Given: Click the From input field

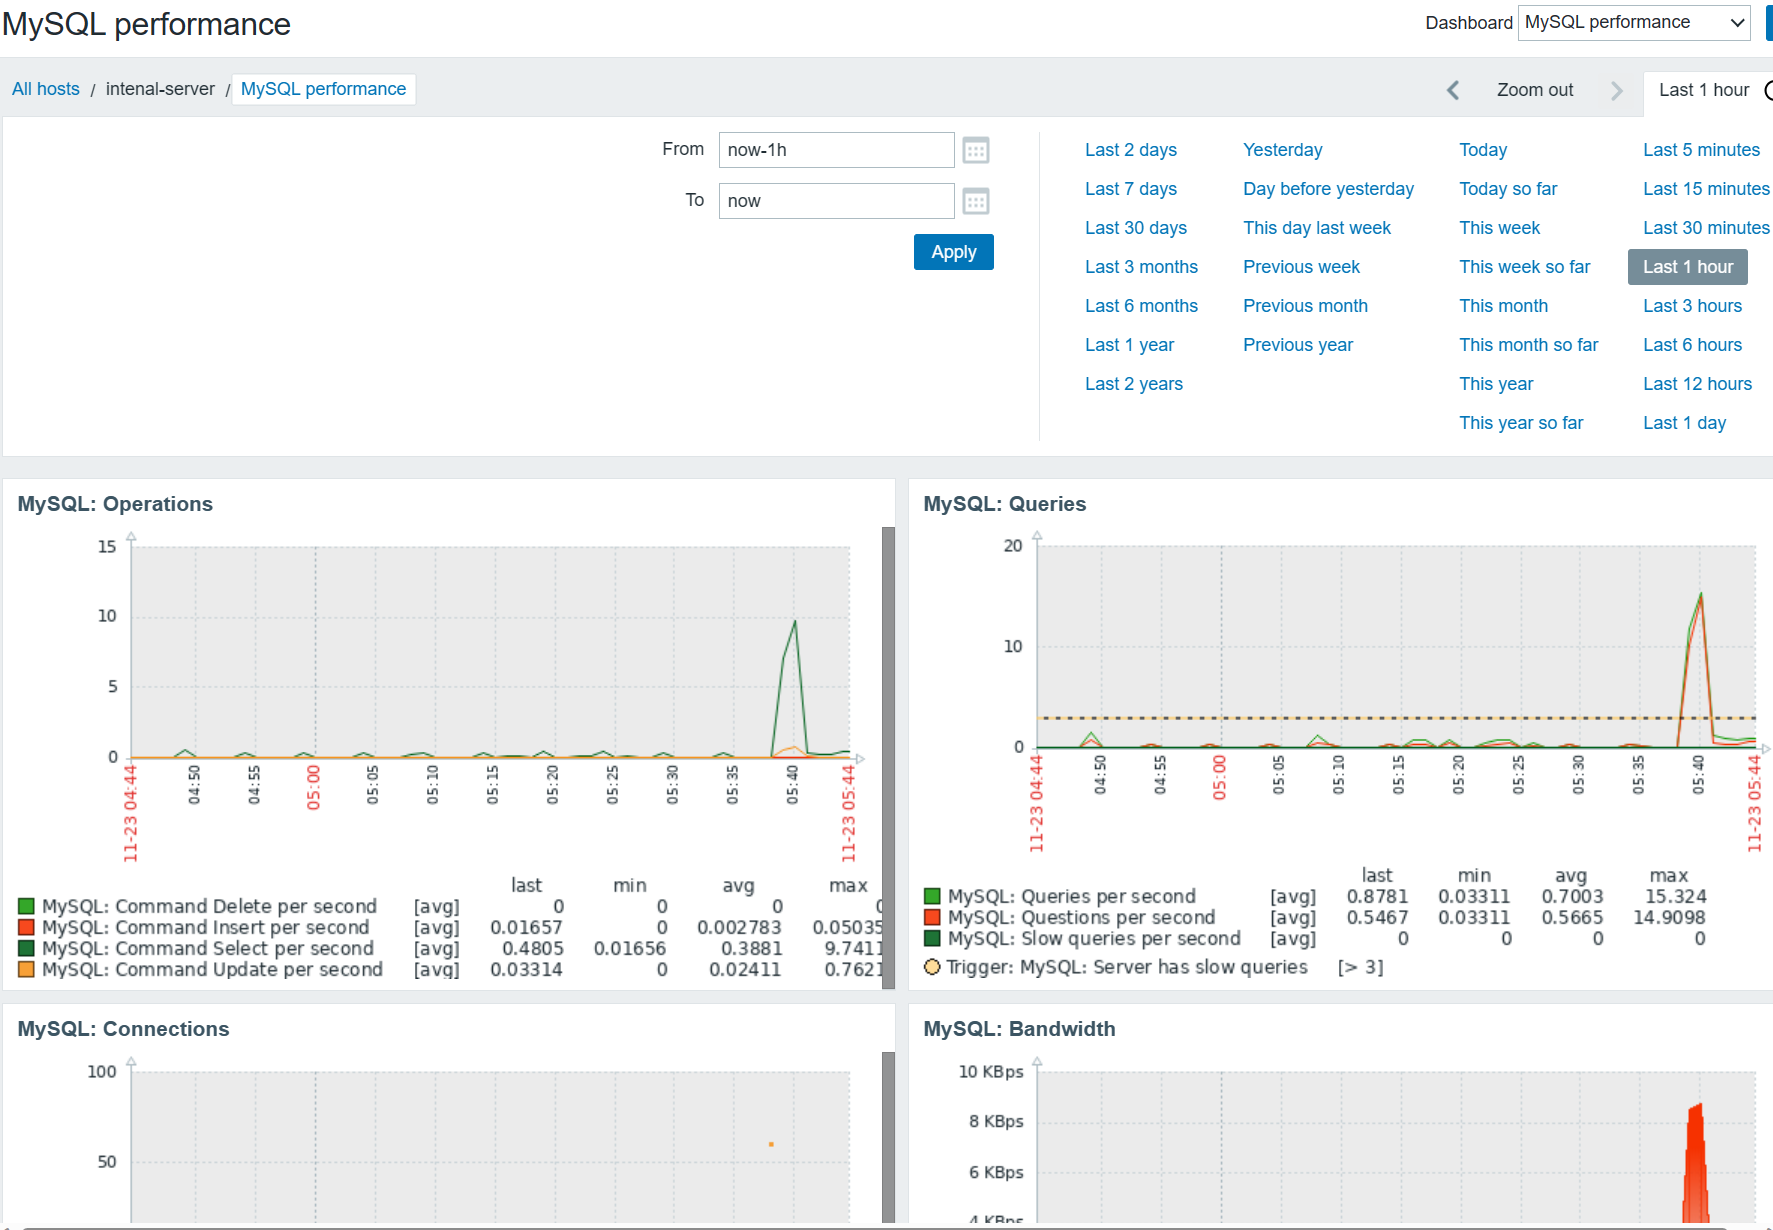Looking at the screenshot, I should [x=836, y=150].
